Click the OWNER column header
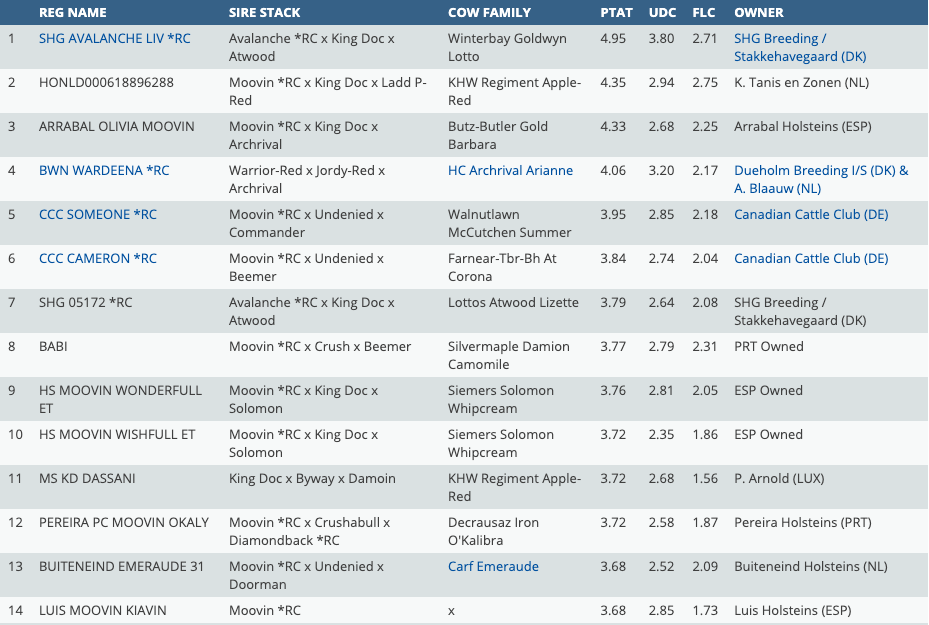Image resolution: width=929 pixels, height=625 pixels. (x=758, y=13)
